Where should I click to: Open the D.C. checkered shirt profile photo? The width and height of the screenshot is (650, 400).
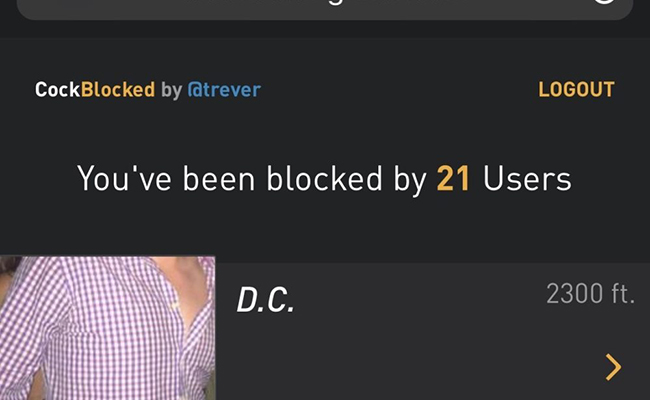coord(107,328)
